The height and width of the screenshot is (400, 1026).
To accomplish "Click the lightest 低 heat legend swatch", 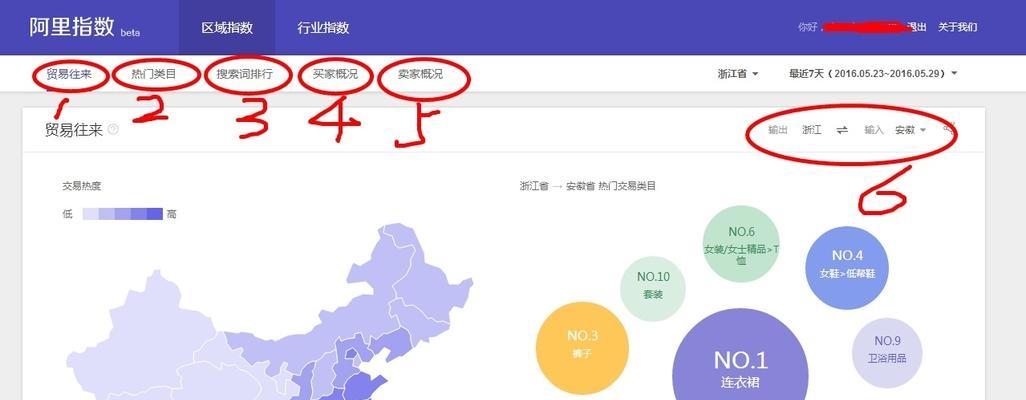I will click(x=90, y=214).
